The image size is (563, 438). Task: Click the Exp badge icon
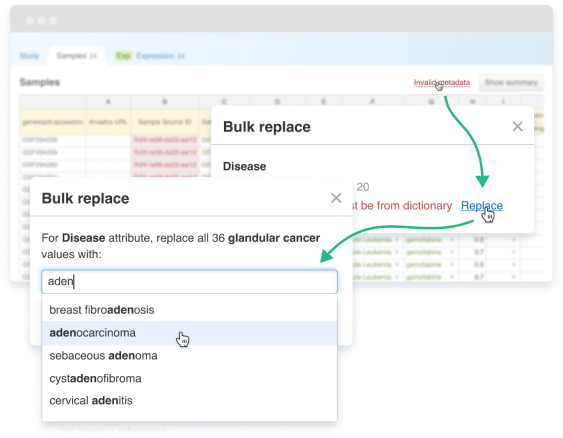pyautogui.click(x=123, y=56)
